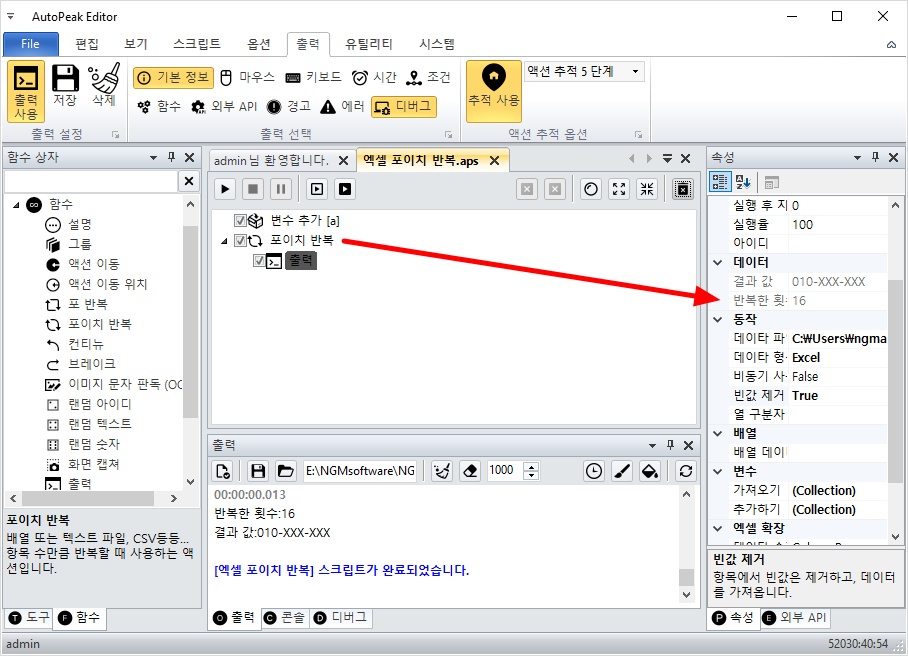This screenshot has height=656, width=908.
Task: Uncheck the 변수 추가 [a] action checkbox
Action: (240, 220)
